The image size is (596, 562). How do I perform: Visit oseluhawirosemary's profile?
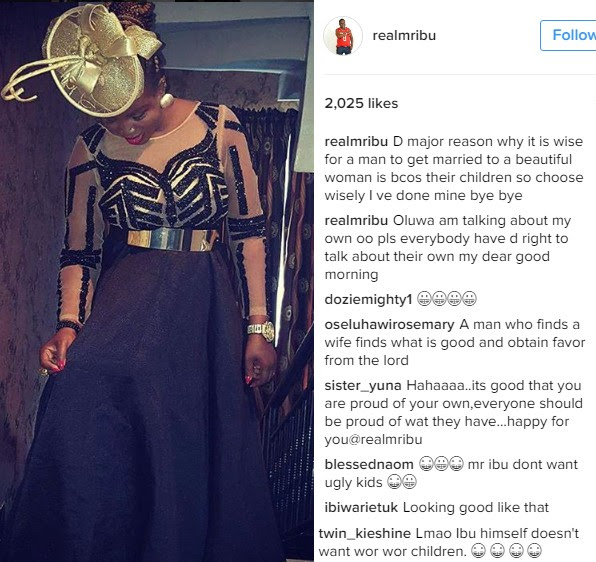pos(390,325)
